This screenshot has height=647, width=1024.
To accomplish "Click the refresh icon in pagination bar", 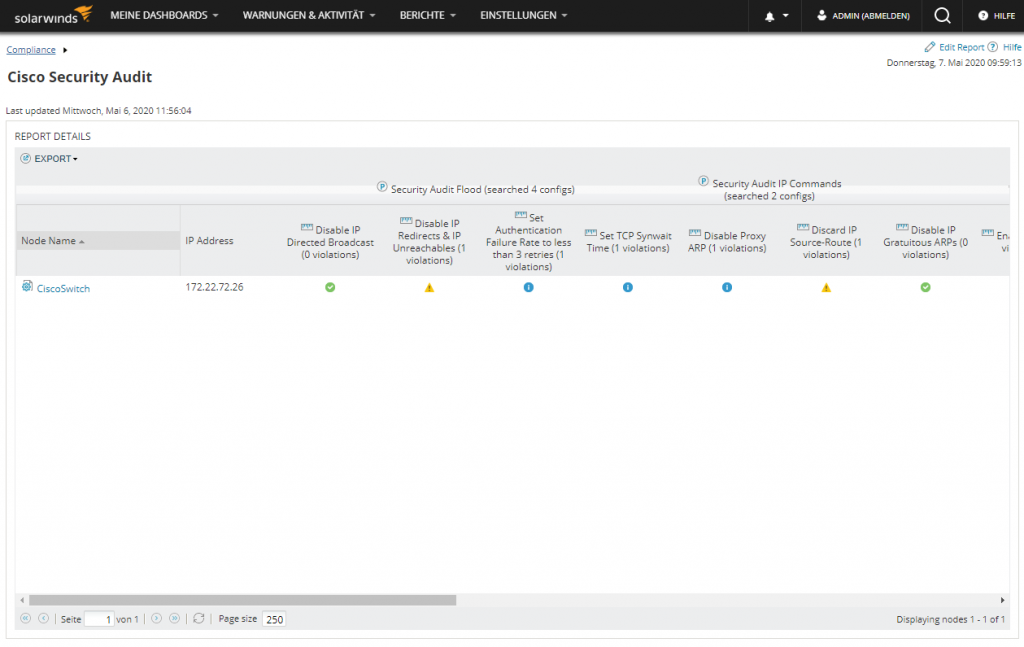I will (x=199, y=619).
